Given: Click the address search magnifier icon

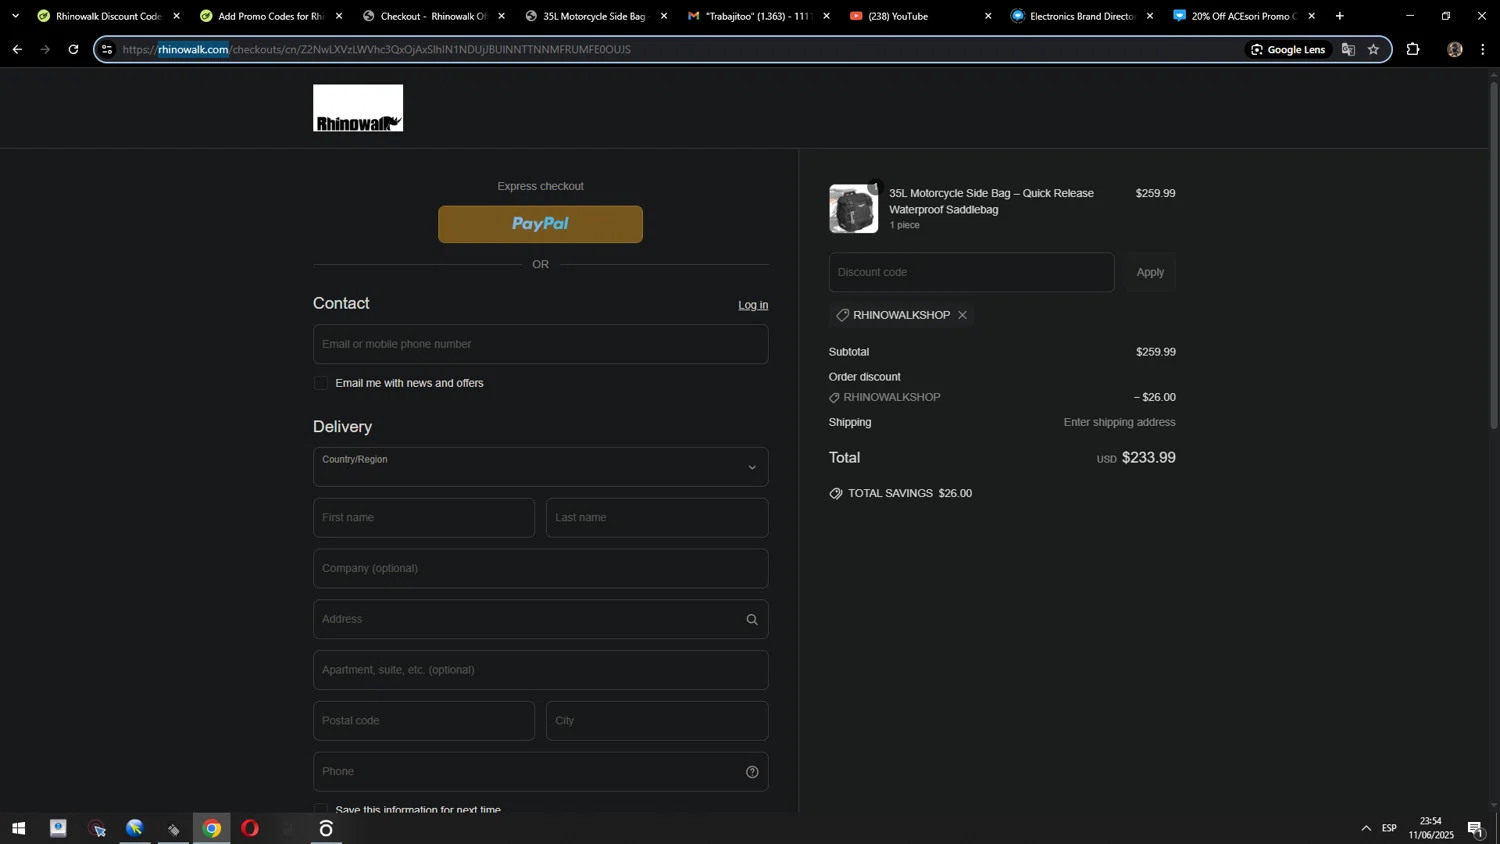Looking at the screenshot, I should [752, 620].
